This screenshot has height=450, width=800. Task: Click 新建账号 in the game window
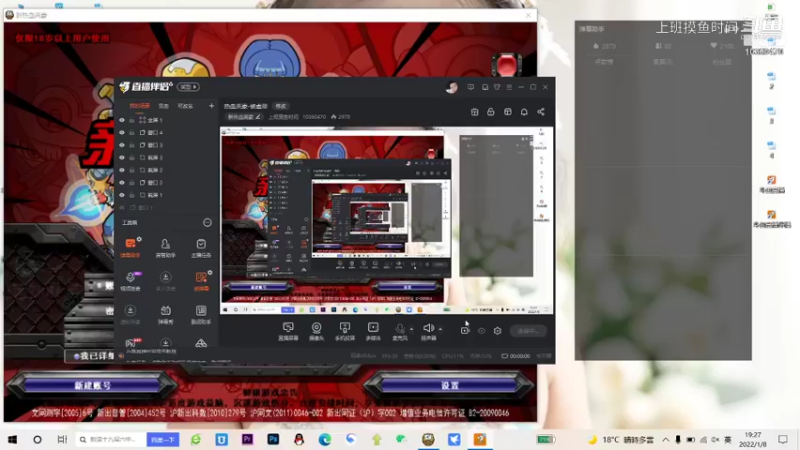[x=92, y=385]
